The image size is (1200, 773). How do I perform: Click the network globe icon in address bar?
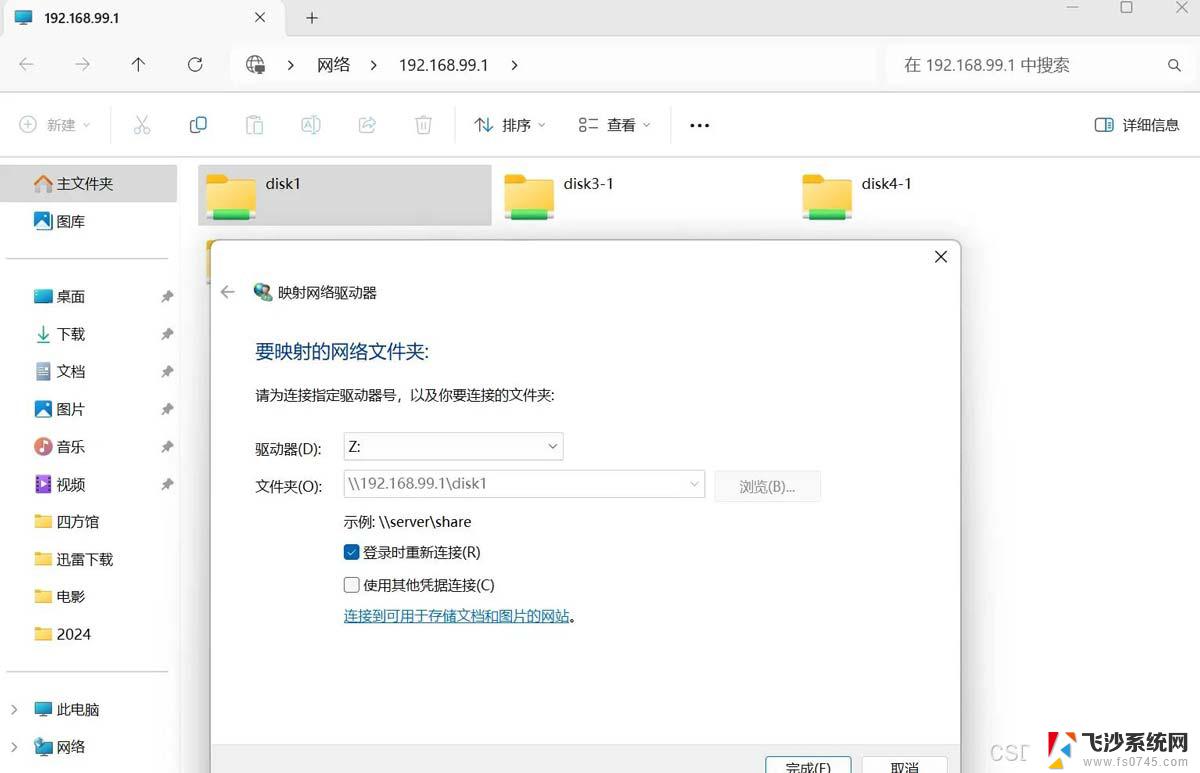click(x=256, y=65)
